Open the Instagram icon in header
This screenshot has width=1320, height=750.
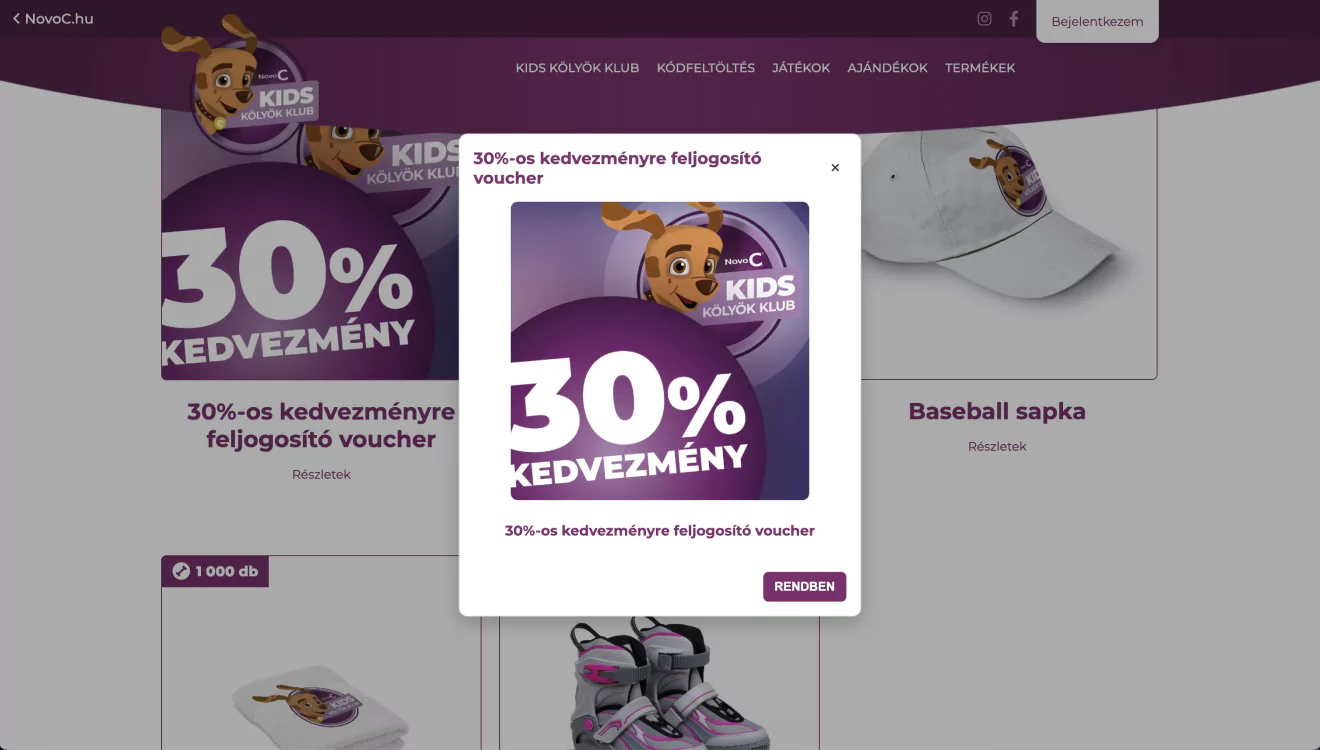coord(984,19)
